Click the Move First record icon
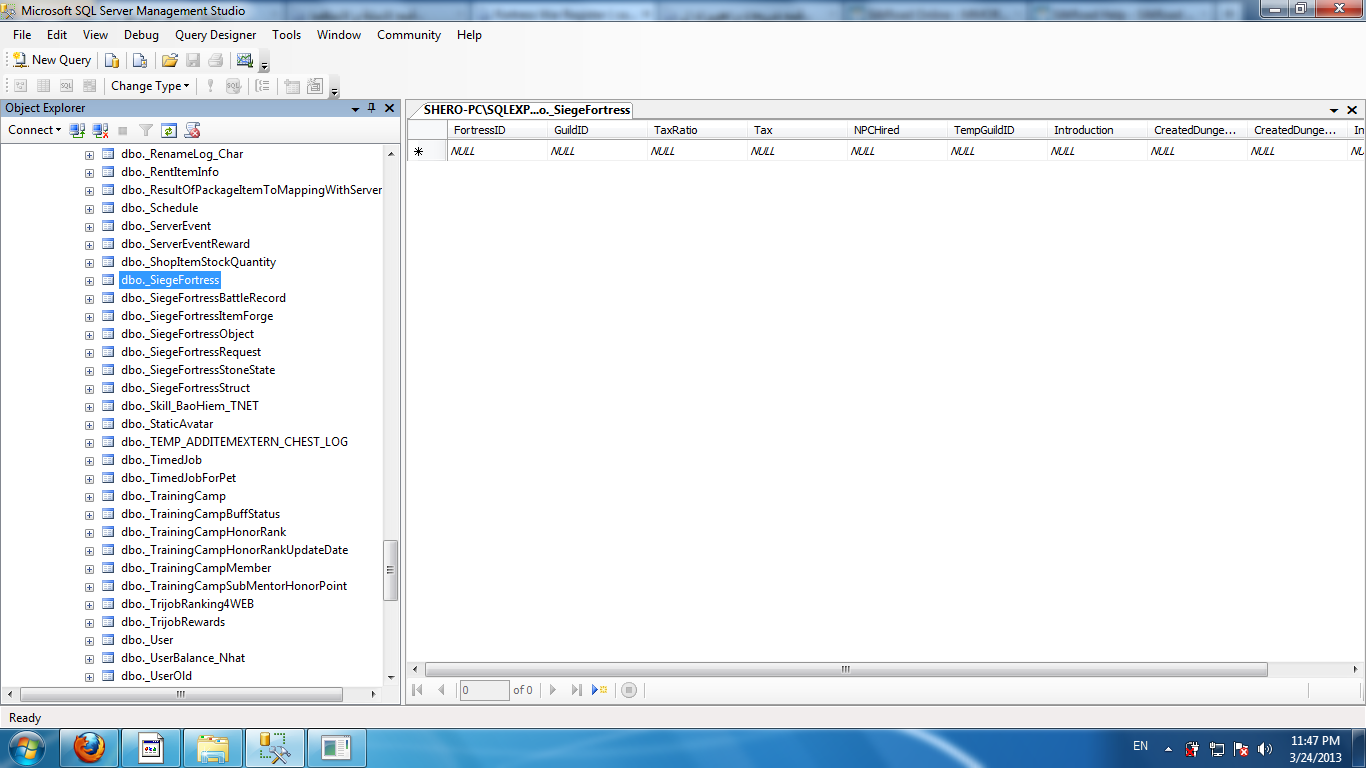This screenshot has height=768, width=1366. coord(418,690)
